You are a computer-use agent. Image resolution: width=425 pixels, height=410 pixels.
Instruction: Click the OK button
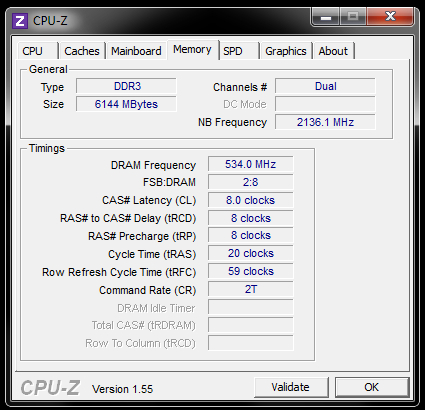coord(372,387)
